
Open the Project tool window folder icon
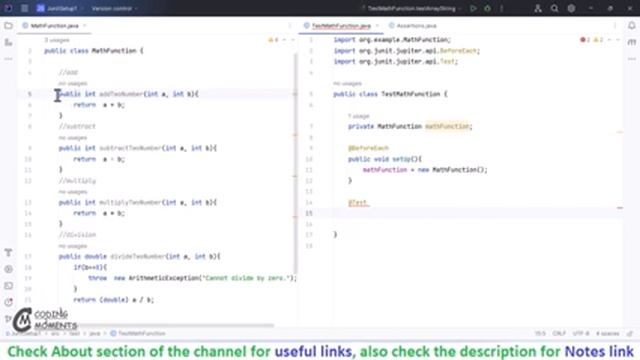tap(8, 26)
